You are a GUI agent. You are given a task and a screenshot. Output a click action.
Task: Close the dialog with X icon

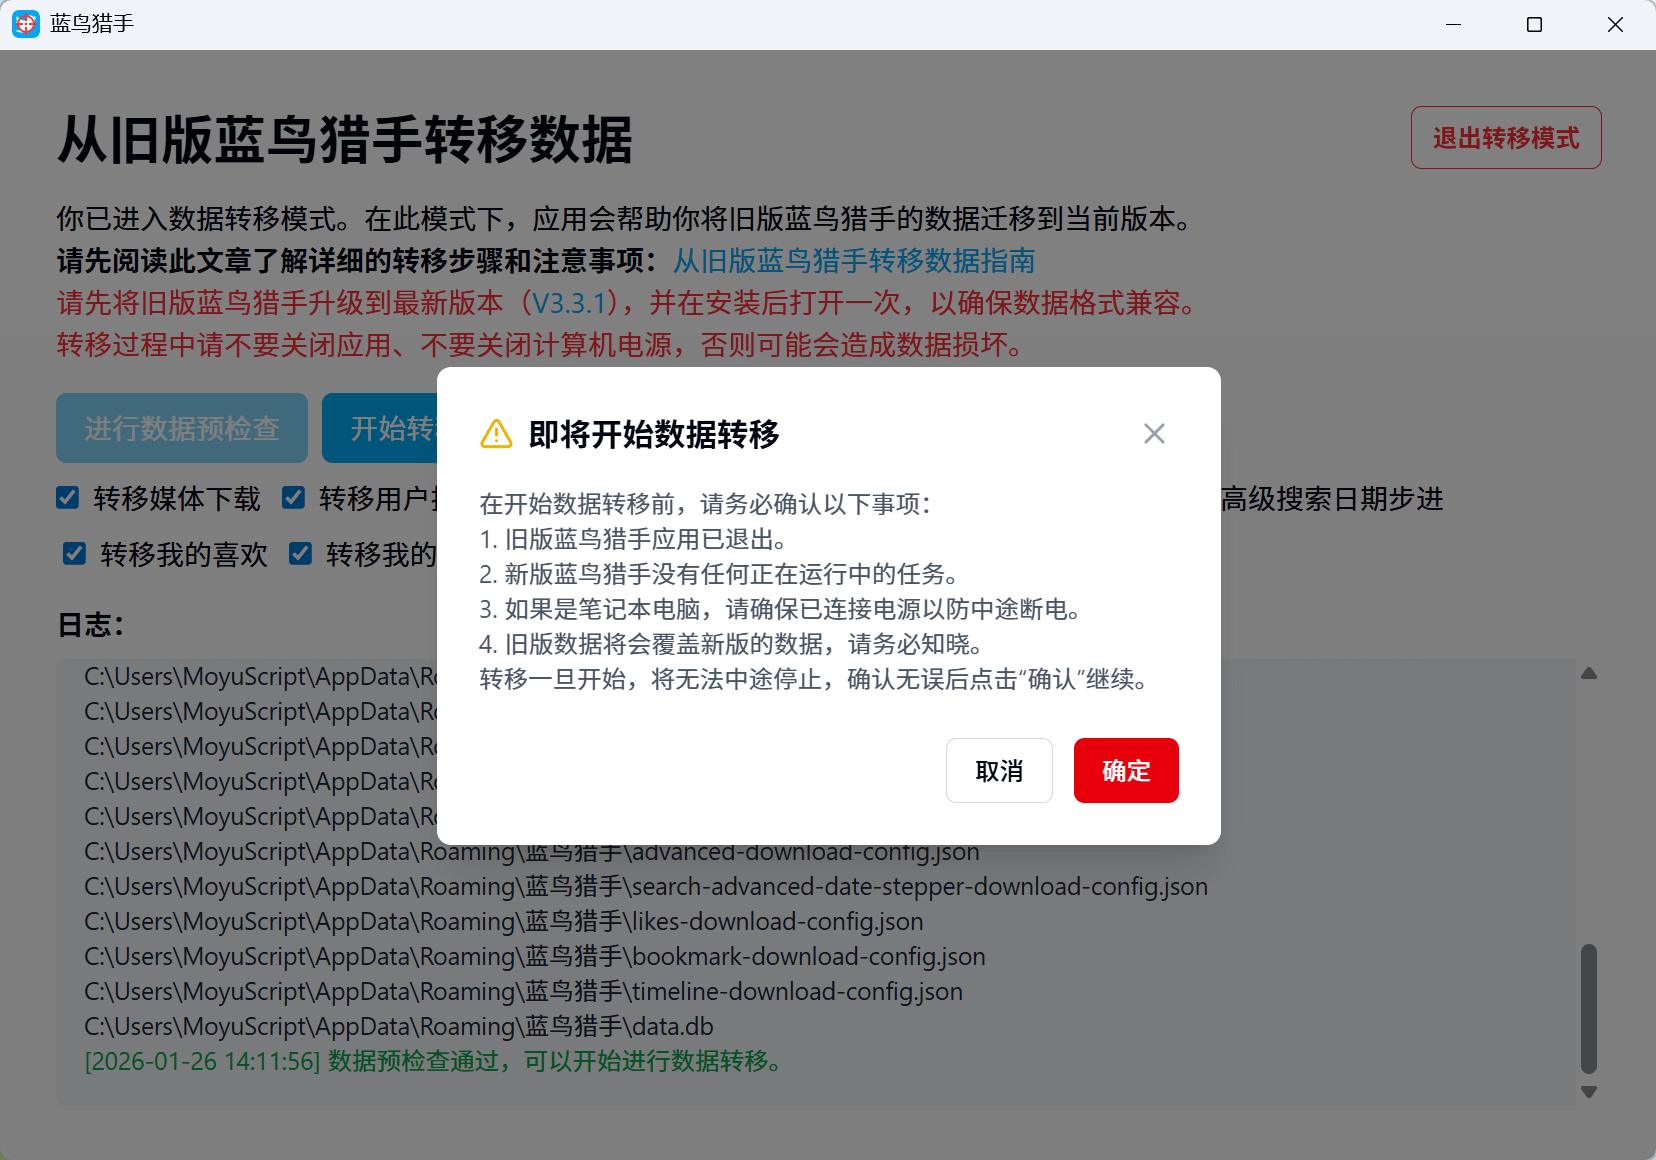[1154, 433]
